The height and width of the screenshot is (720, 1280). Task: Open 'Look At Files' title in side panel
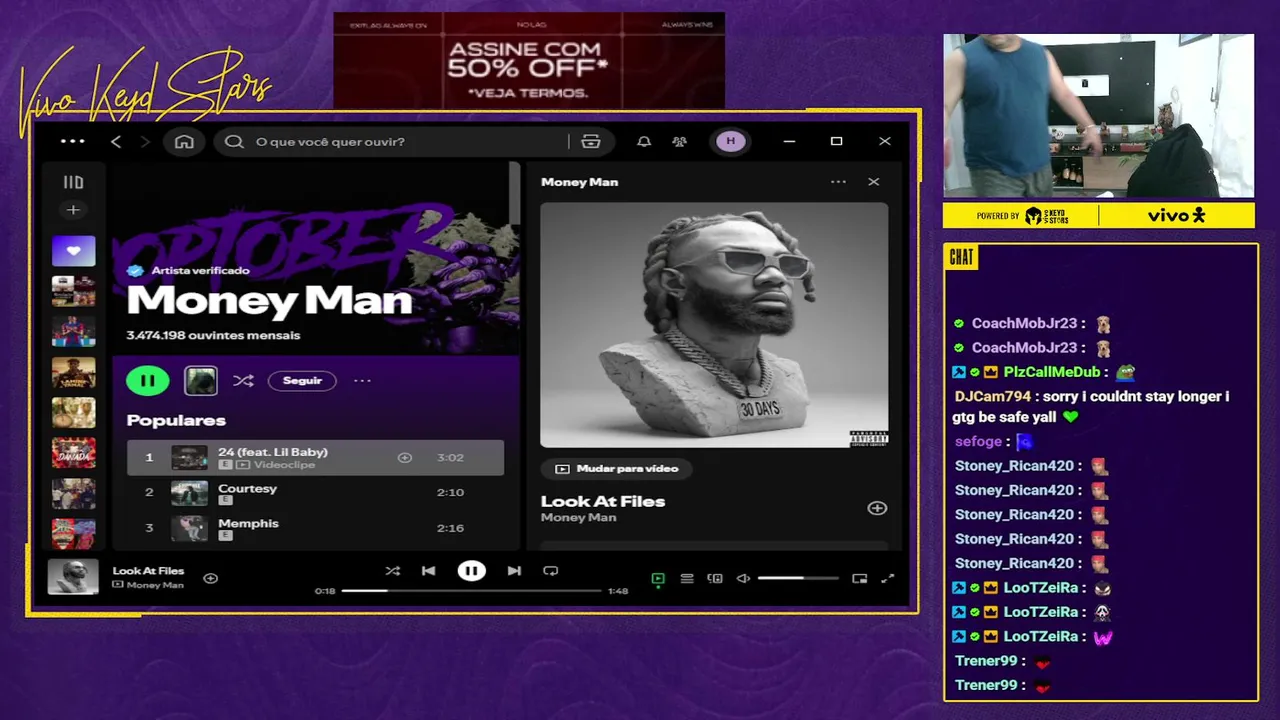click(x=603, y=501)
